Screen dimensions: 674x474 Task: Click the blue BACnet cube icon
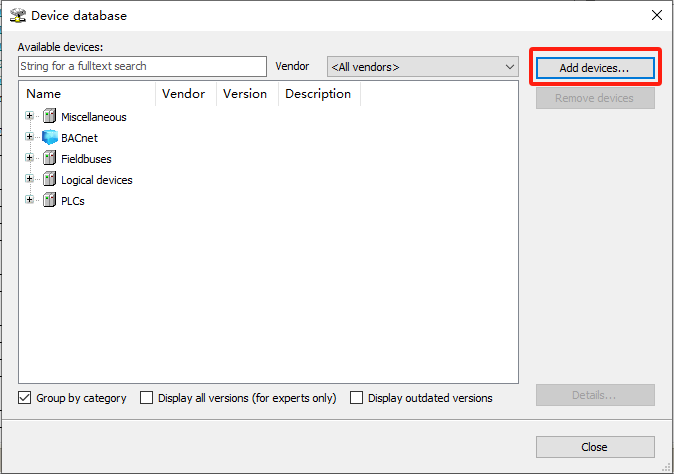coord(49,137)
